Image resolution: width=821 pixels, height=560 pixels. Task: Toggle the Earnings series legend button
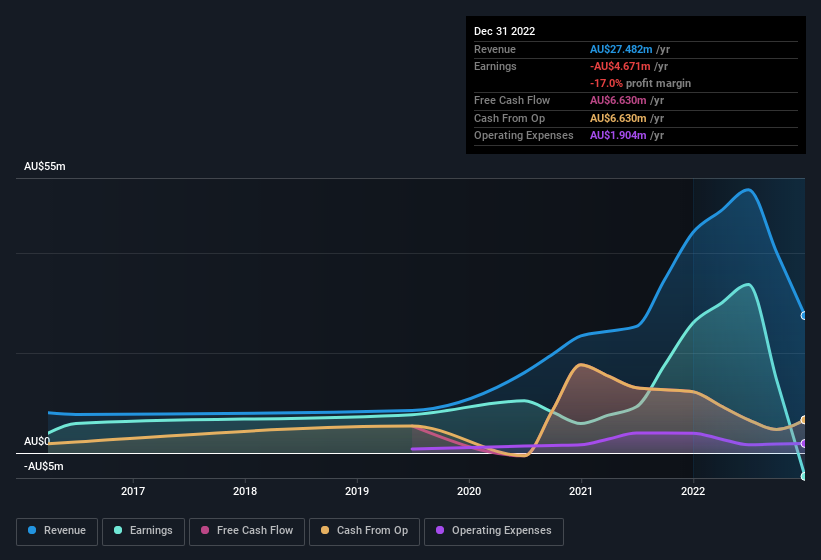(x=143, y=531)
